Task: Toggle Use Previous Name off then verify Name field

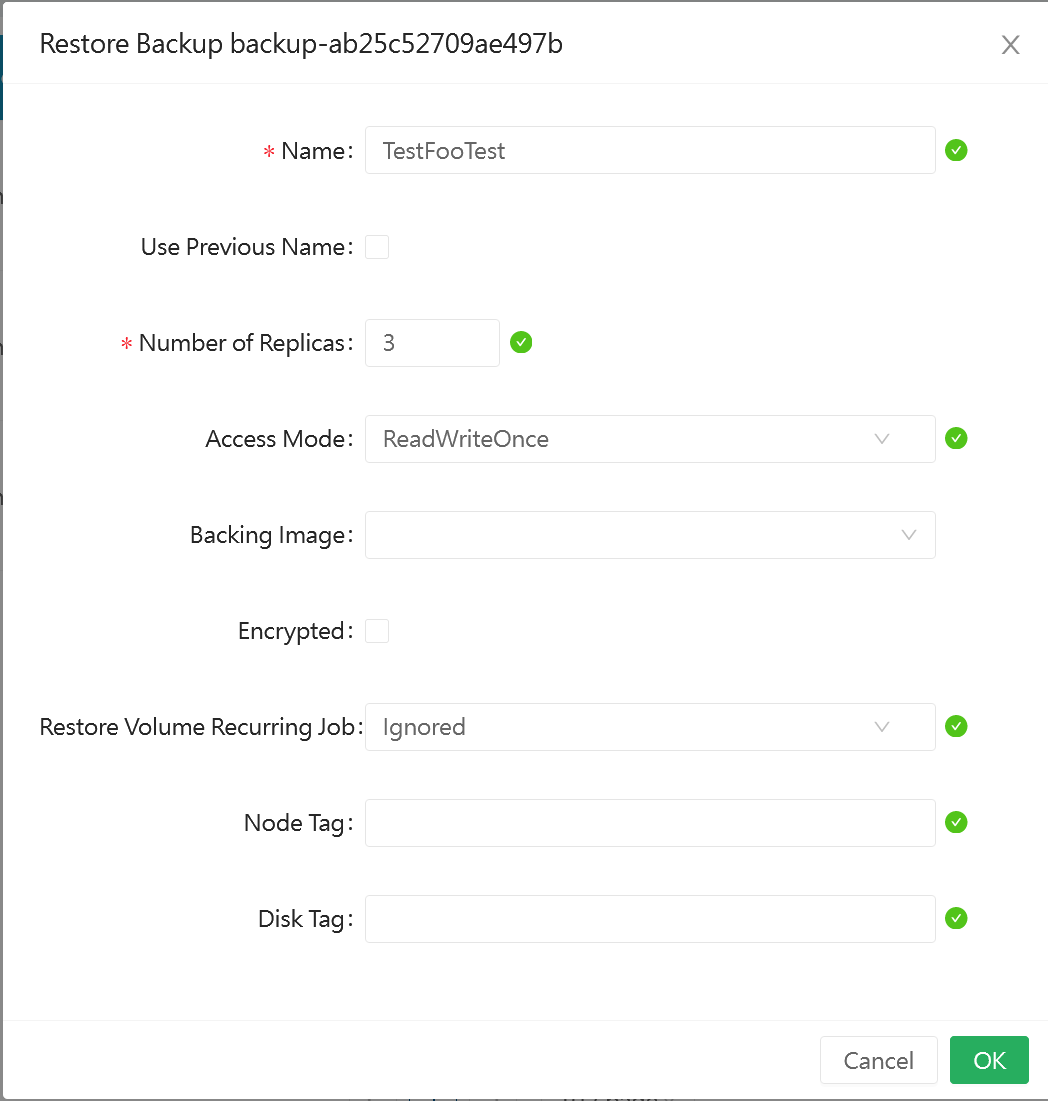Action: (x=377, y=247)
